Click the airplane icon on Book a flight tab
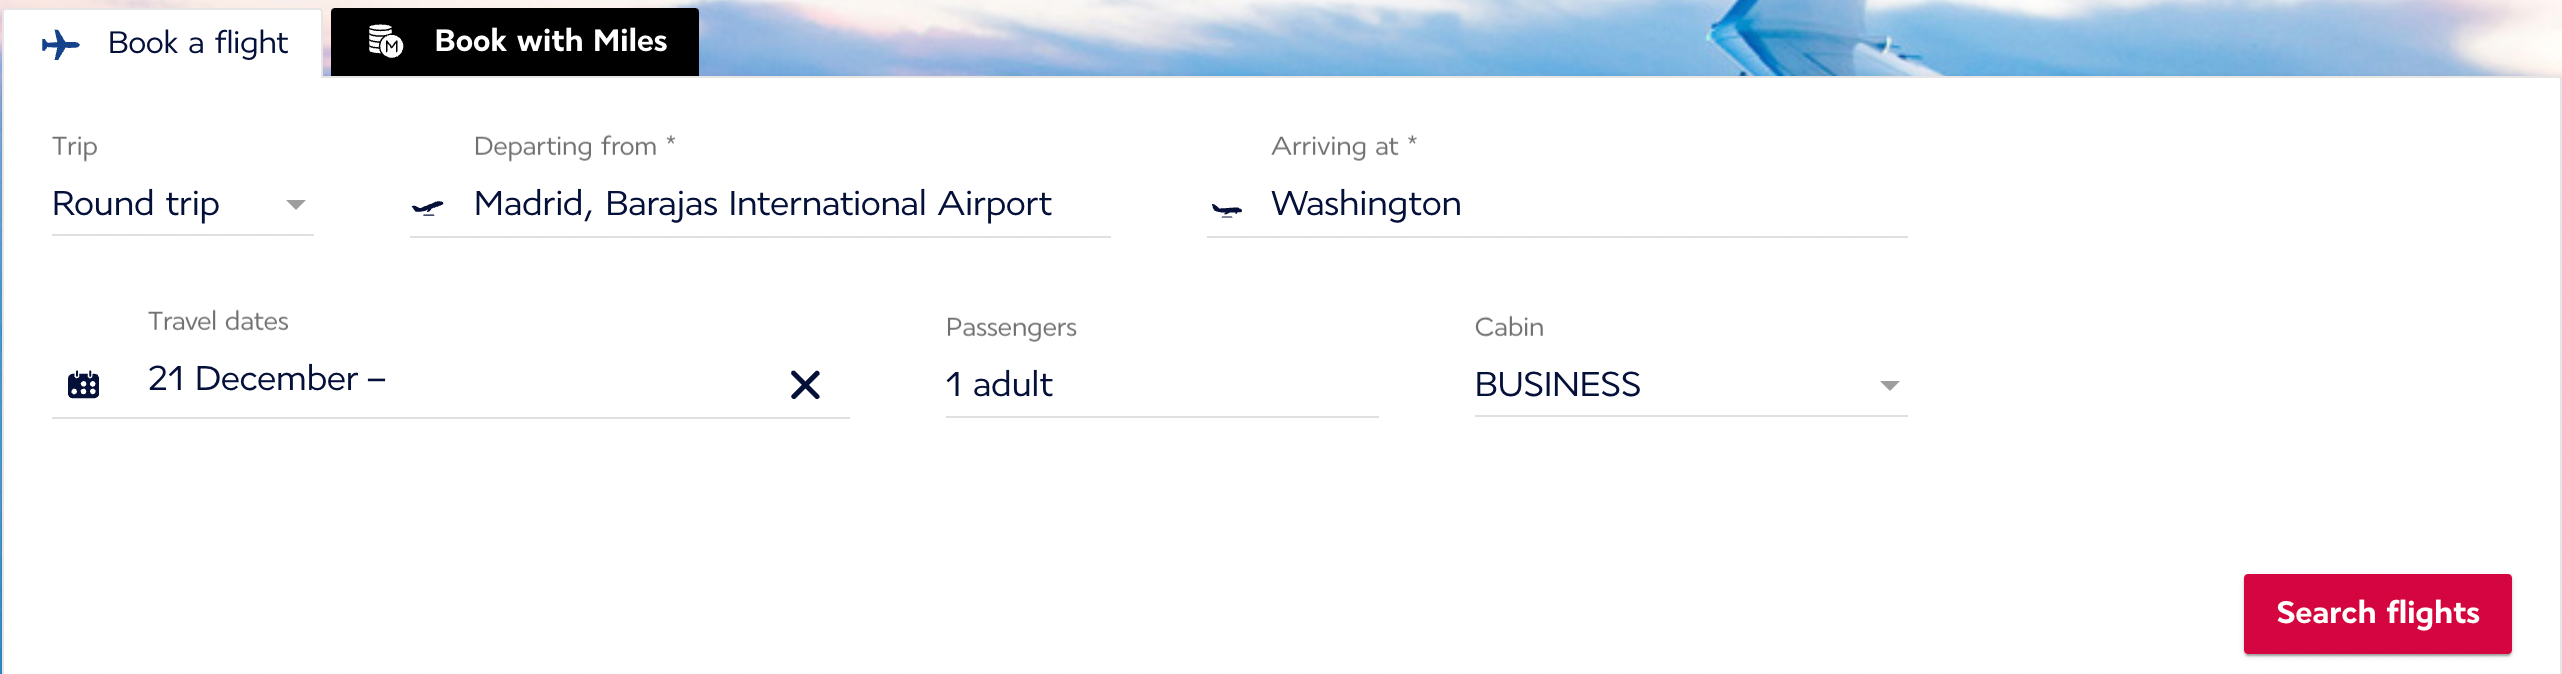The height and width of the screenshot is (674, 2562). [62, 42]
